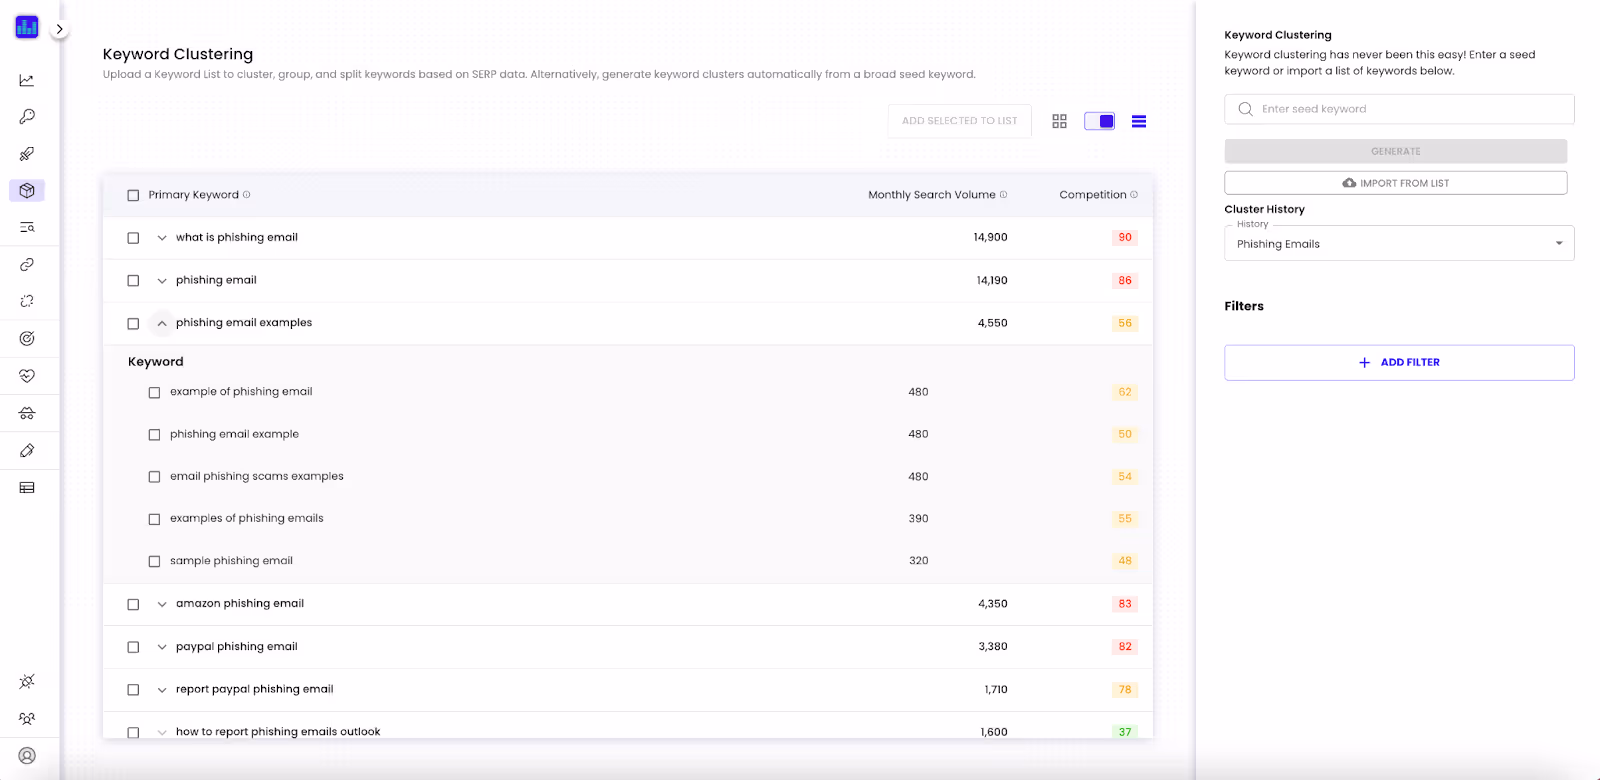Click the plus icon on Add Filter

point(1364,362)
